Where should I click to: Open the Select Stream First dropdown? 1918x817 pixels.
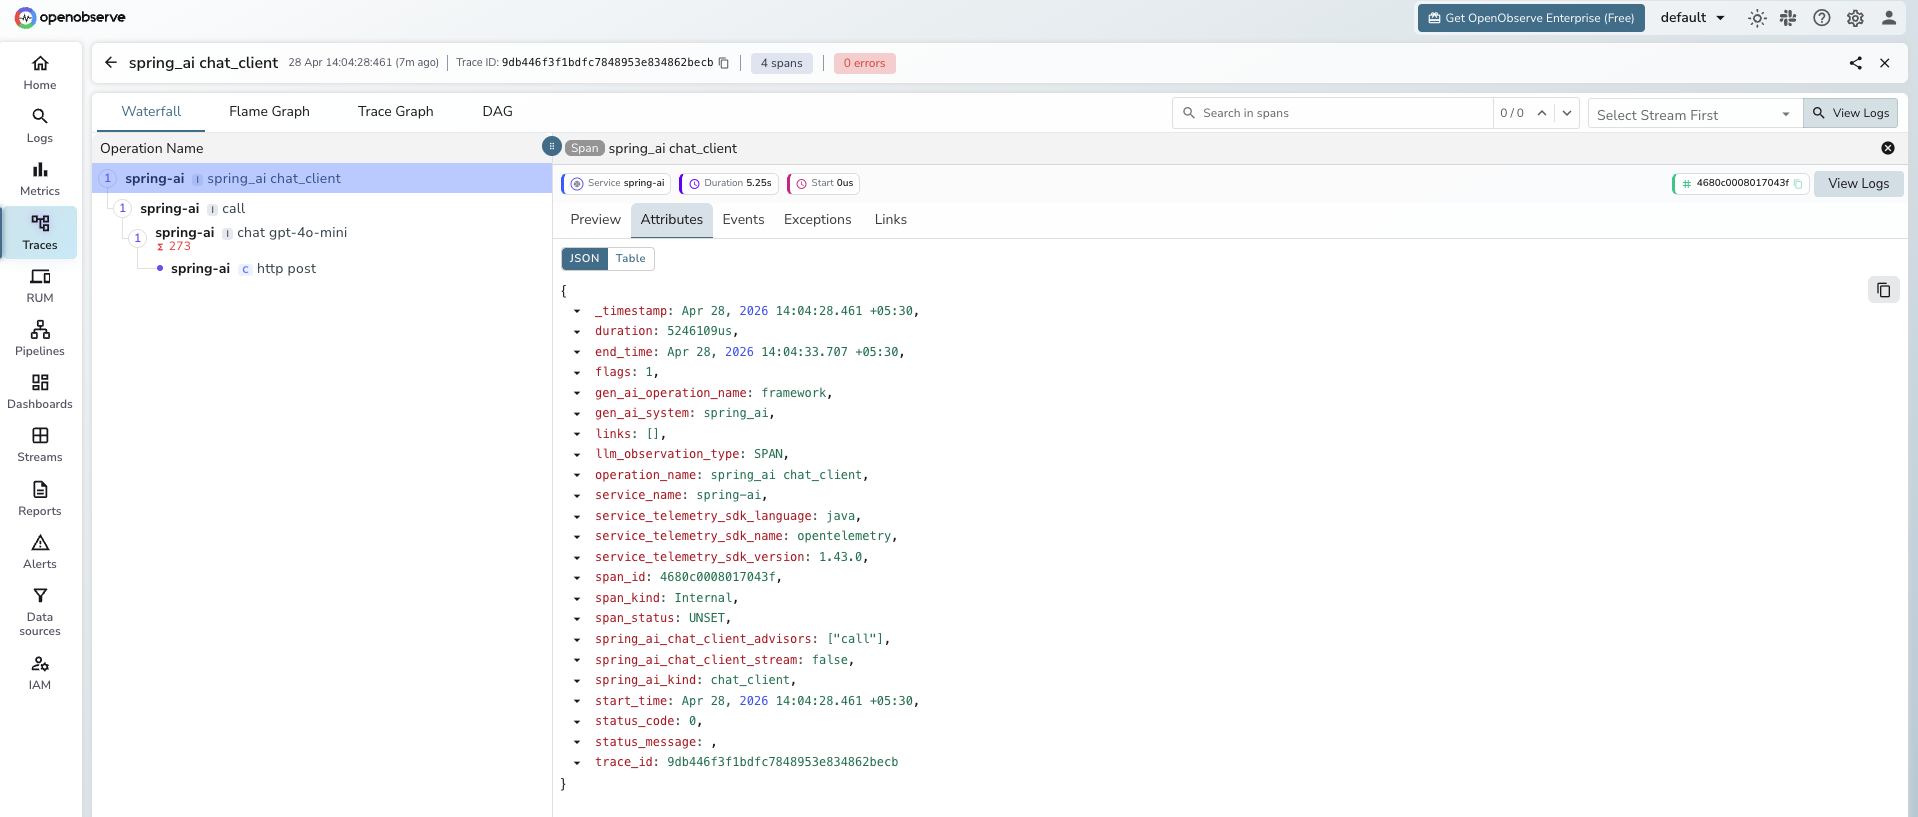point(1695,114)
